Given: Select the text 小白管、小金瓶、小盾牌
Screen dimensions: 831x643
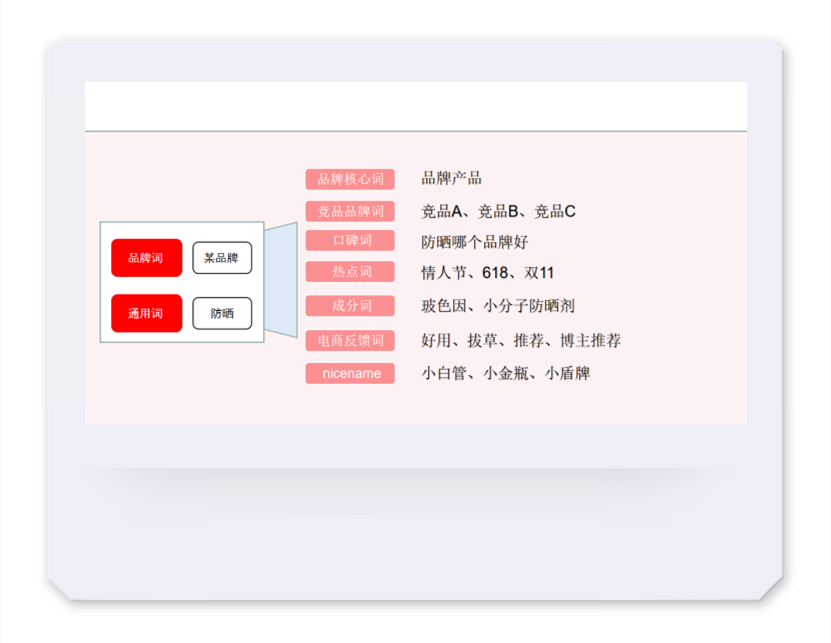Looking at the screenshot, I should (506, 373).
